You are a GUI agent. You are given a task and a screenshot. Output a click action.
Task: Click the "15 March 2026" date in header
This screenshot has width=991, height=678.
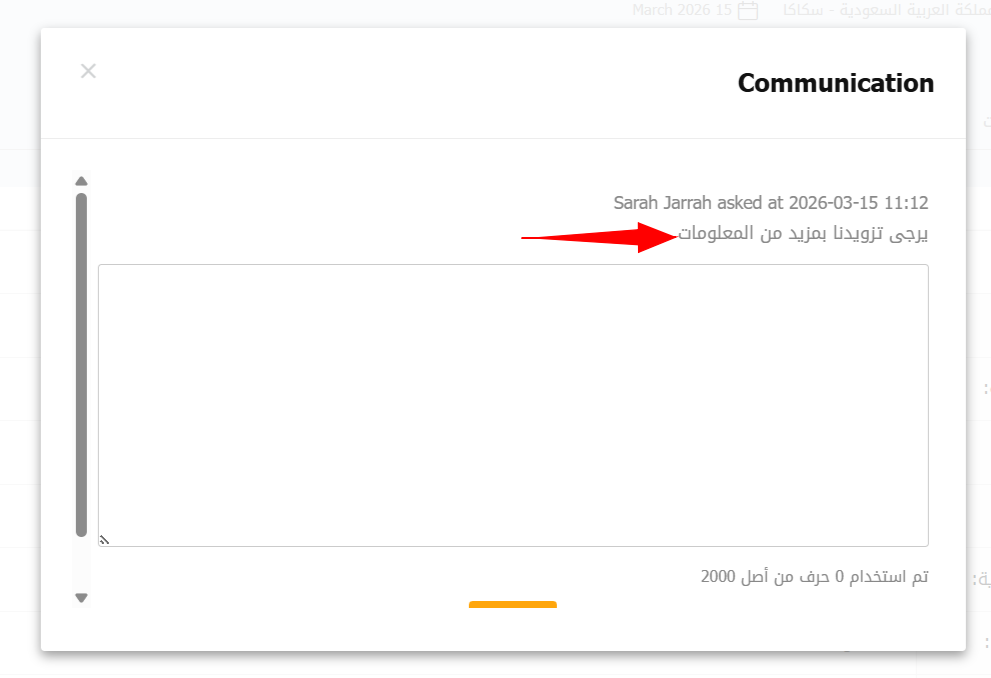[x=682, y=11]
